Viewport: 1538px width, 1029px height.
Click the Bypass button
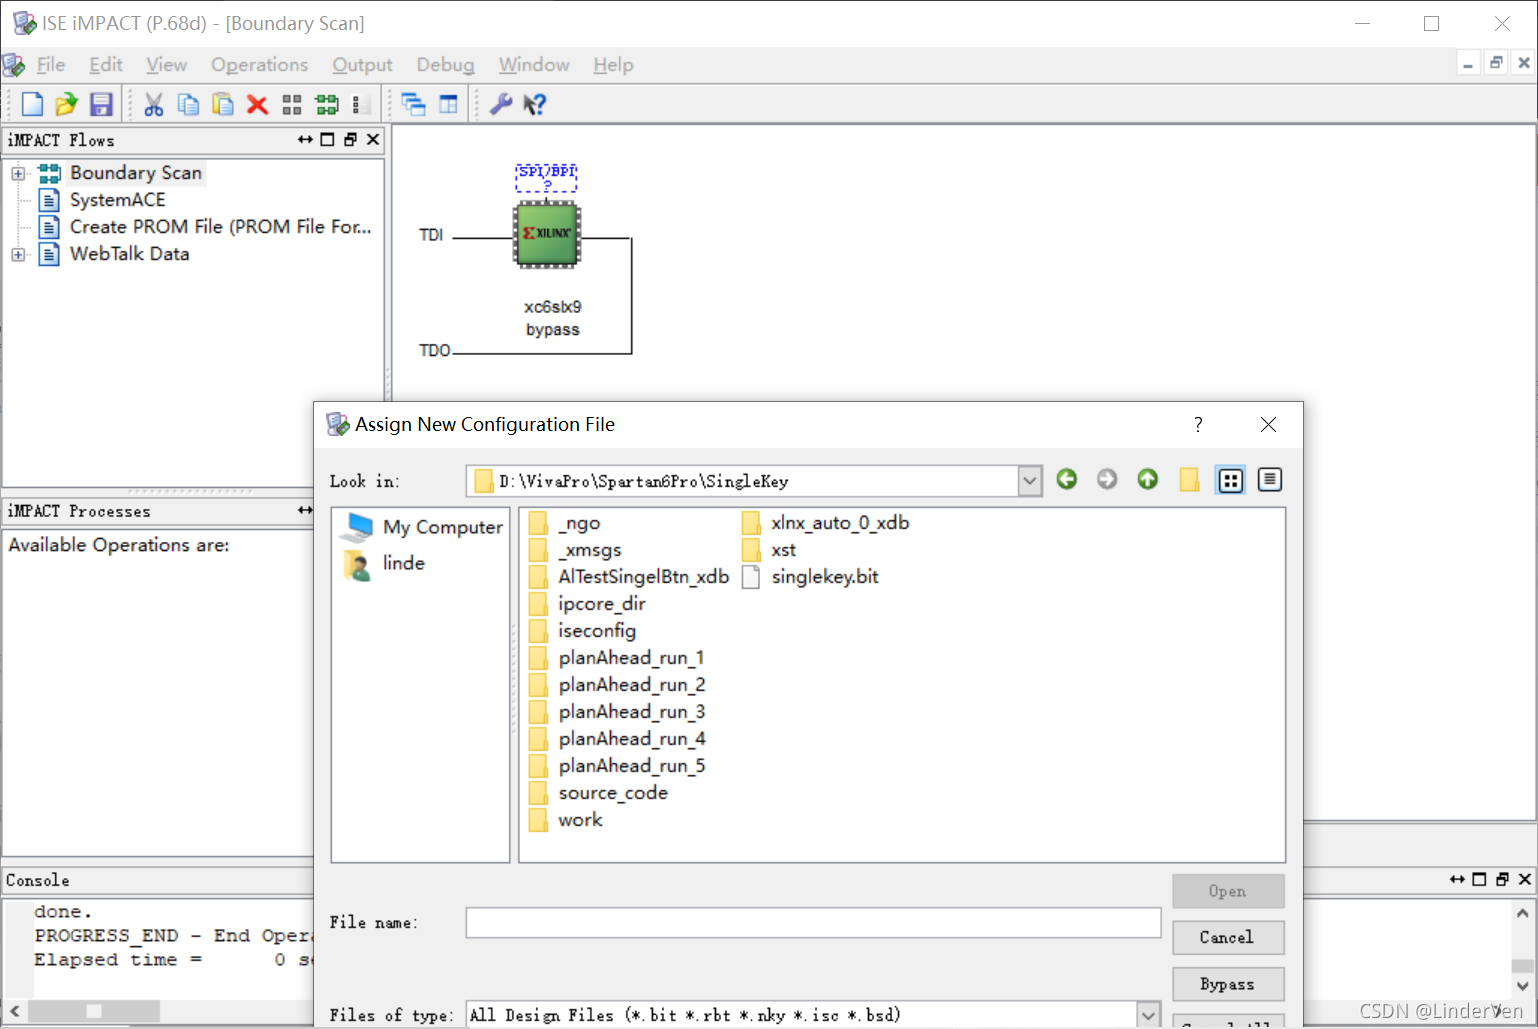click(x=1228, y=984)
